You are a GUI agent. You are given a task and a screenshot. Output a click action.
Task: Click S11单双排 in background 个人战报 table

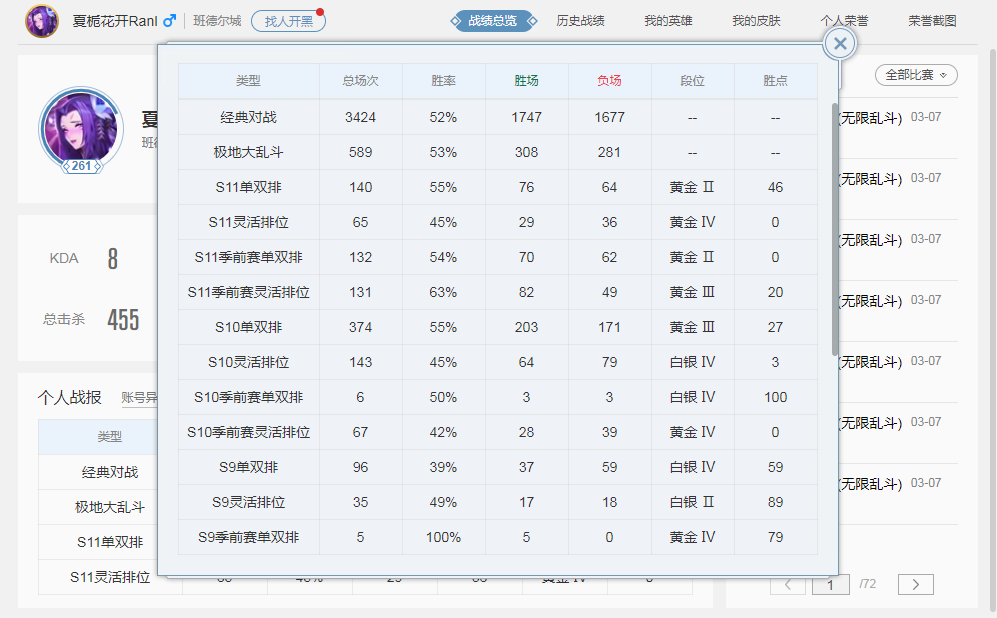[109, 542]
